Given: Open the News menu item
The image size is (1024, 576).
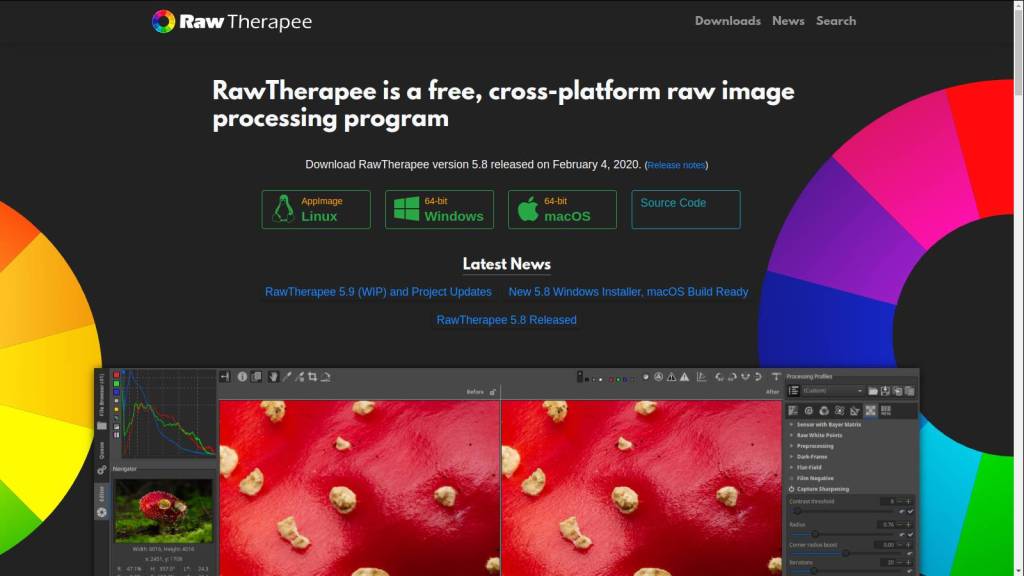Looking at the screenshot, I should [x=788, y=21].
